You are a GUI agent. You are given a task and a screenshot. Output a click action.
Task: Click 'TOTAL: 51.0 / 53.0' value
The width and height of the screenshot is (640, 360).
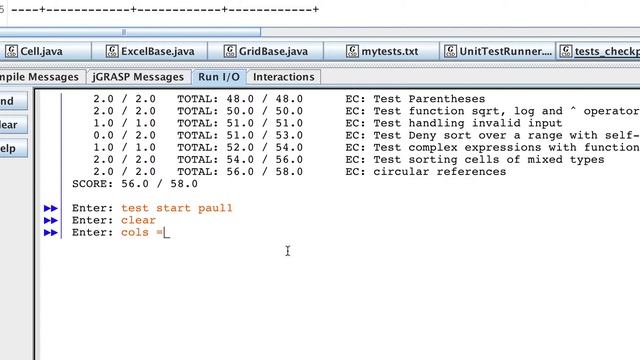coord(240,136)
